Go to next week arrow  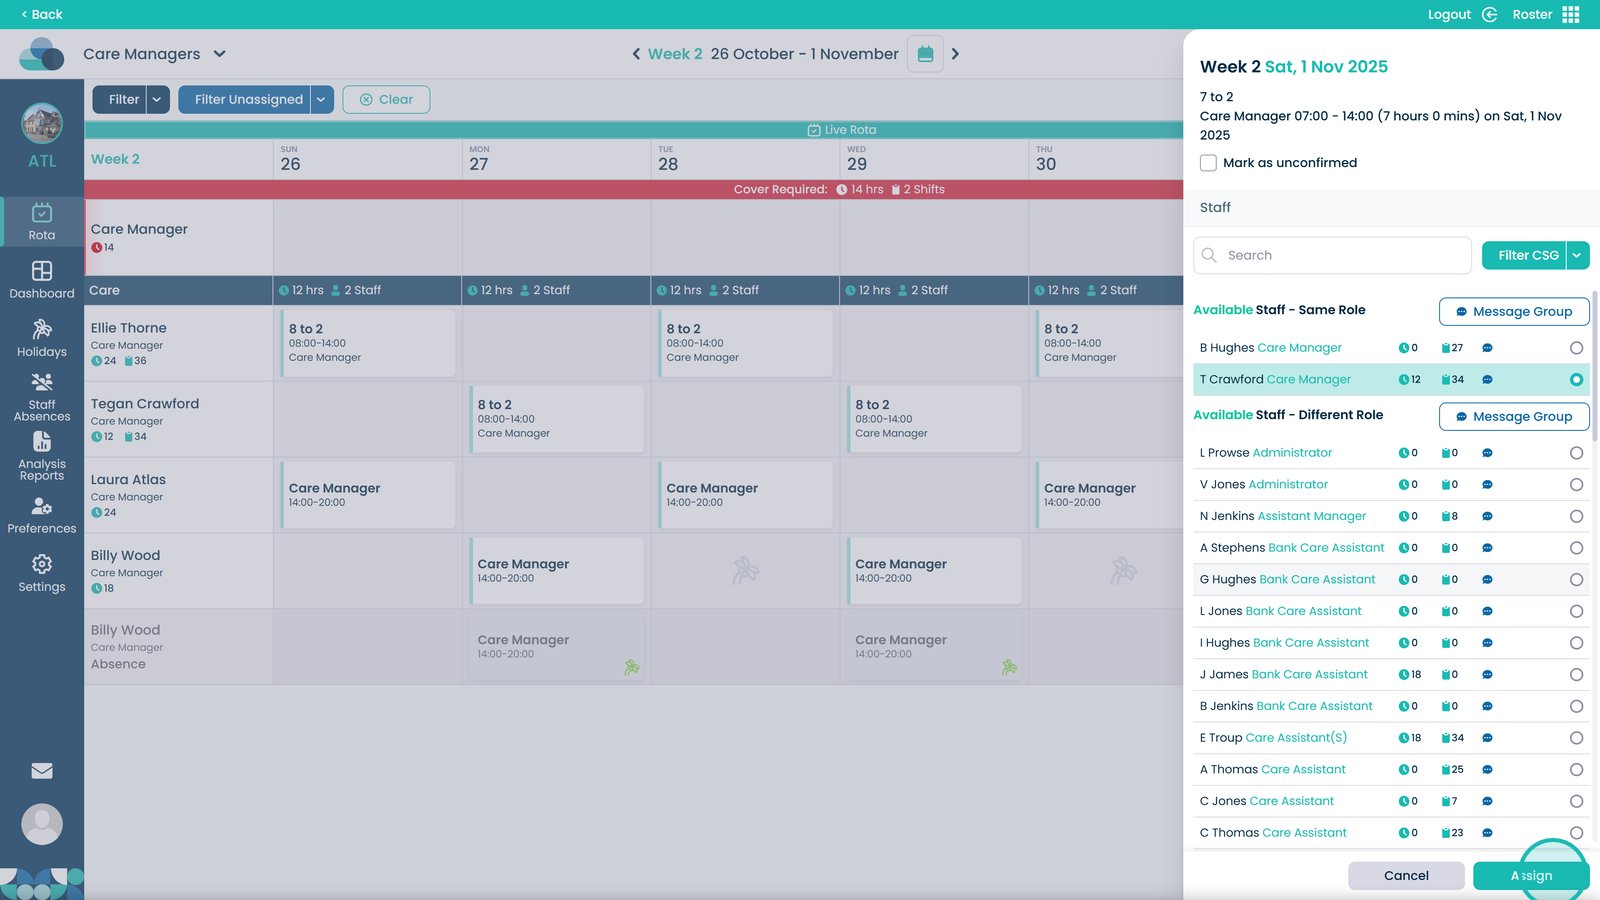pos(955,54)
